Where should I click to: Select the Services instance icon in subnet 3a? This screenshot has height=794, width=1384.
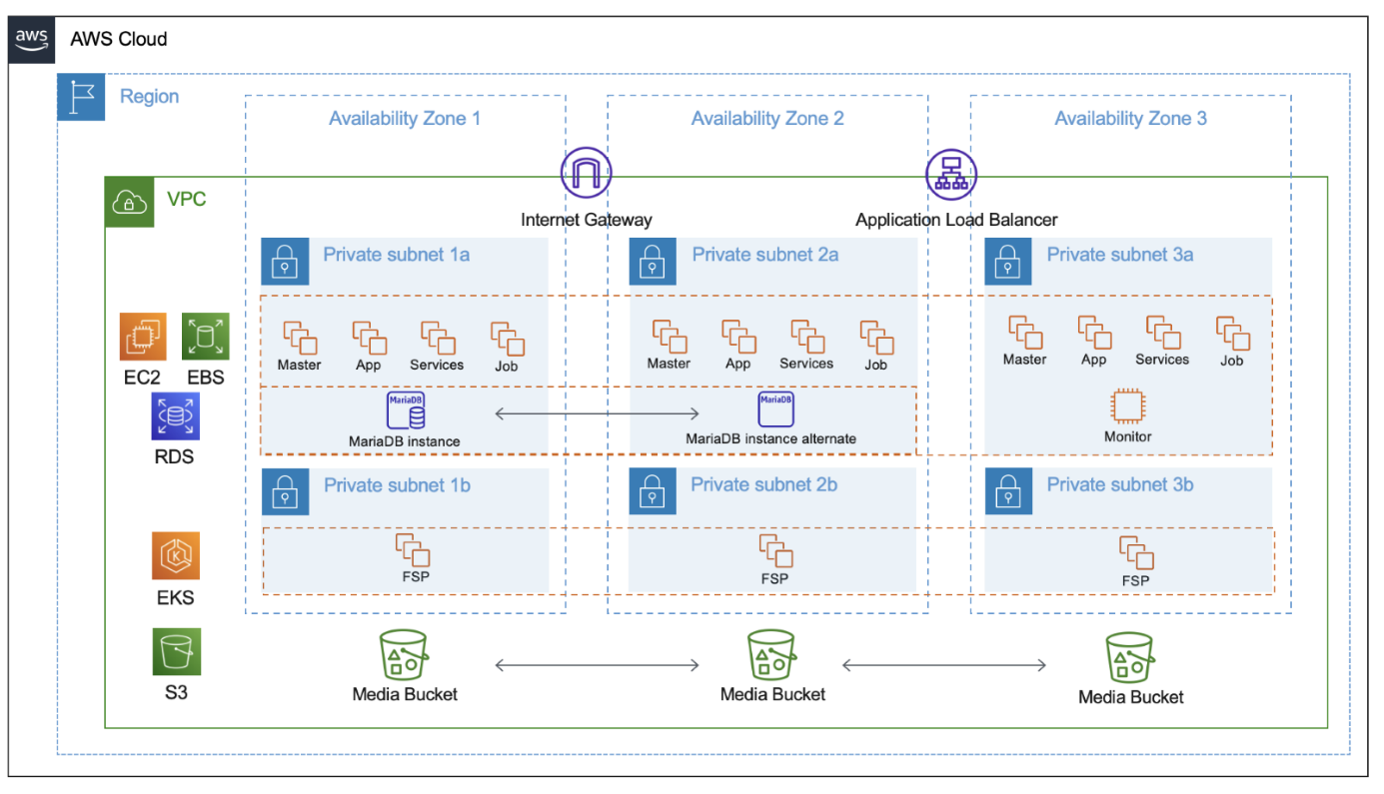click(x=1163, y=333)
